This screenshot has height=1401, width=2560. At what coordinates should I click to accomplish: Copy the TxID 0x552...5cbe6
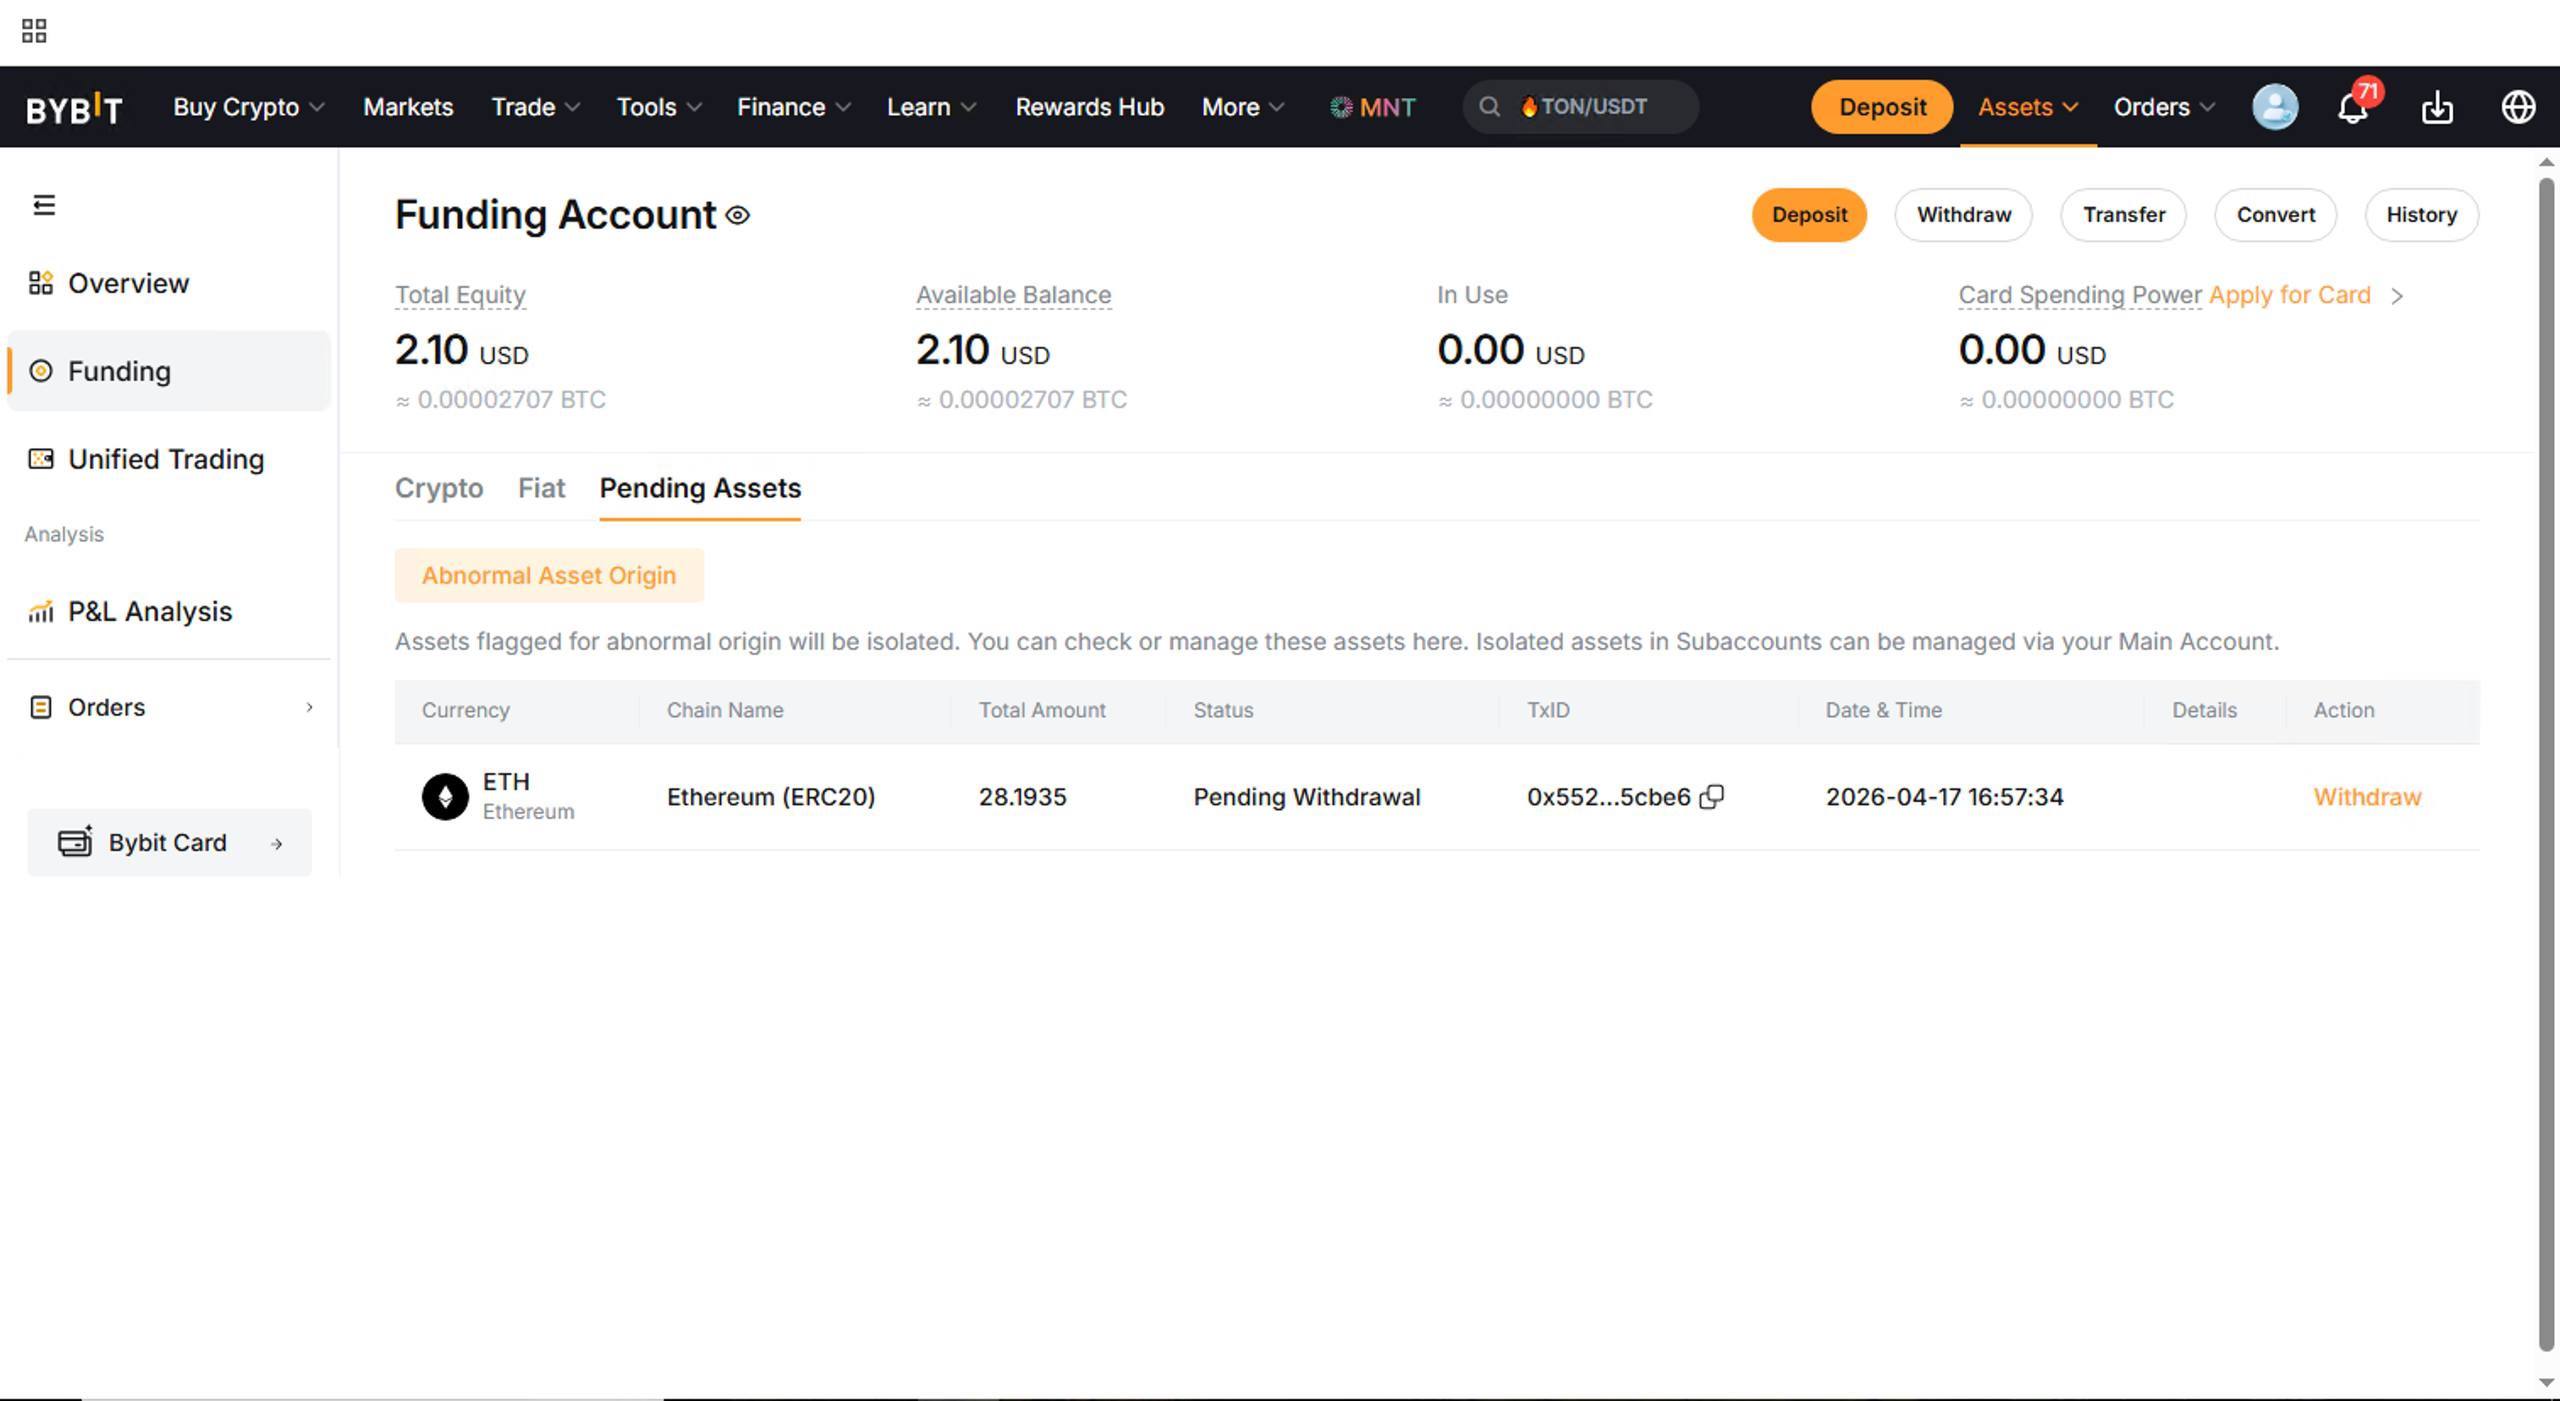[x=1712, y=797]
